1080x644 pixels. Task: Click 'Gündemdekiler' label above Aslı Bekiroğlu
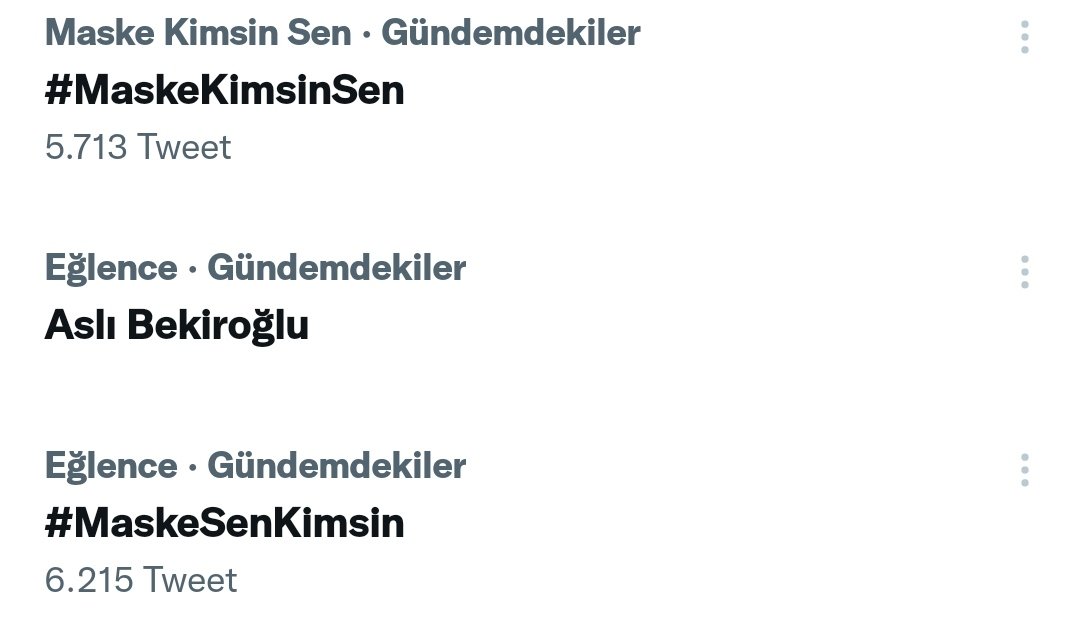pyautogui.click(x=336, y=268)
